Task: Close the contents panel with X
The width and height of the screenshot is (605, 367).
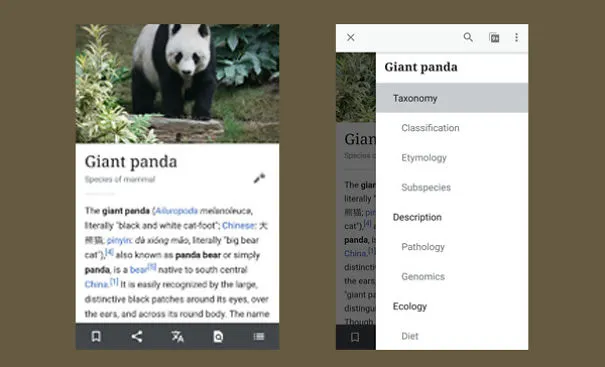Action: pyautogui.click(x=350, y=37)
